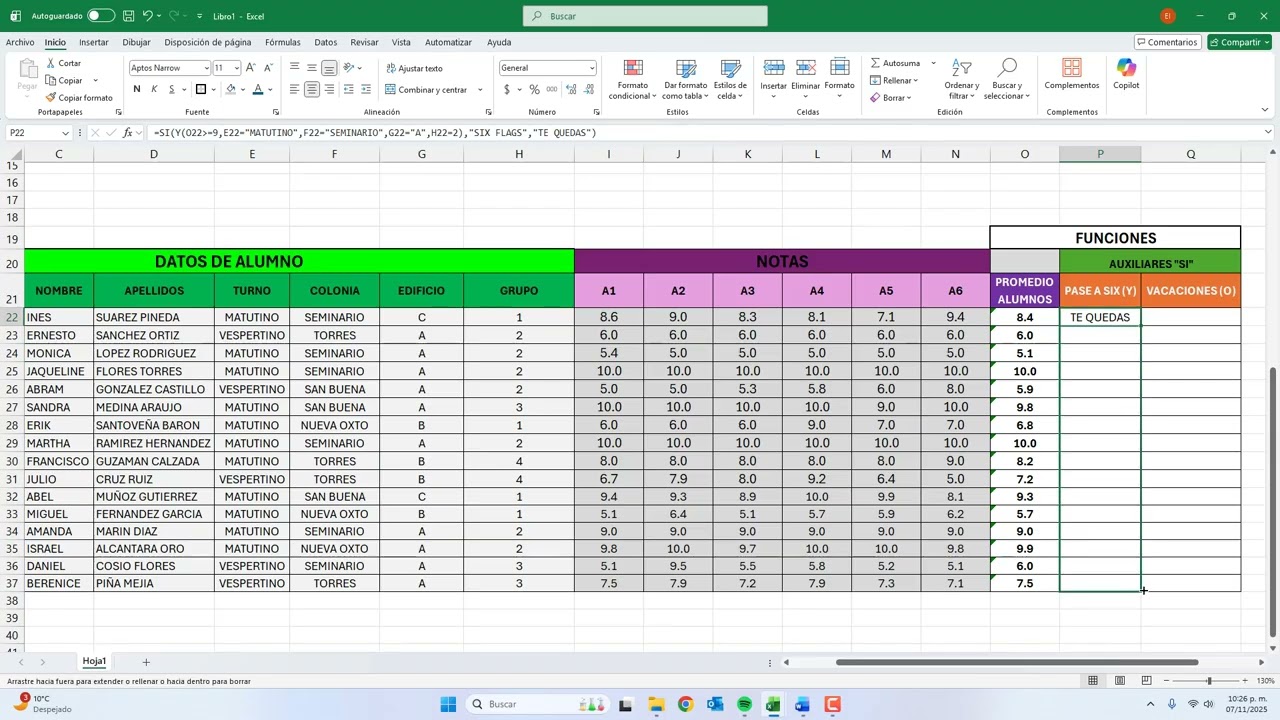Open the number format General dropdown

click(x=592, y=68)
